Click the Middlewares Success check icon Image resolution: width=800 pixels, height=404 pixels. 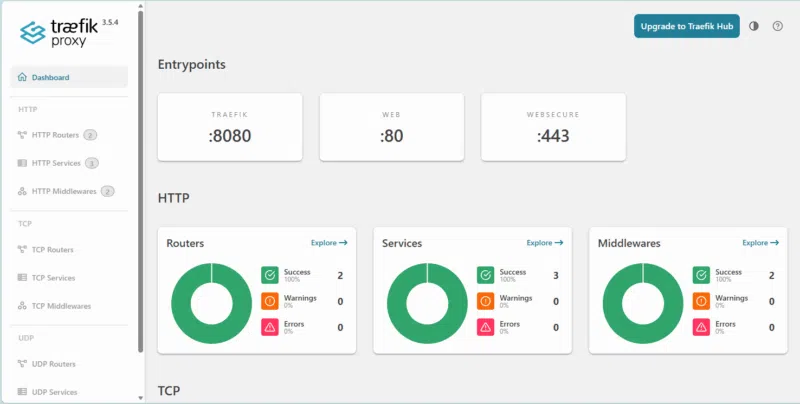702,275
